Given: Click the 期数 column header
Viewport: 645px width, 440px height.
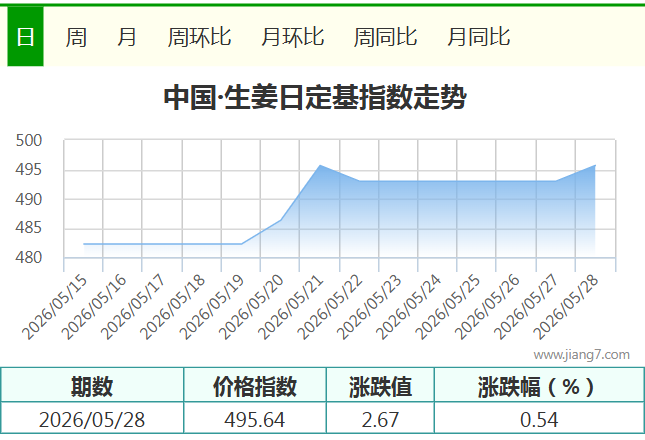Looking at the screenshot, I should (92, 386).
